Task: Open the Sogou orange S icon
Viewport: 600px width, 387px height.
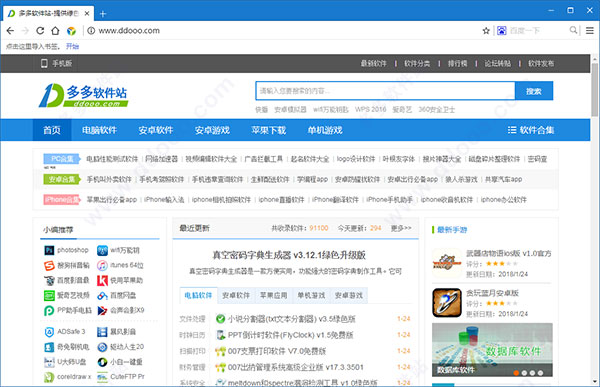Action: click(x=49, y=265)
